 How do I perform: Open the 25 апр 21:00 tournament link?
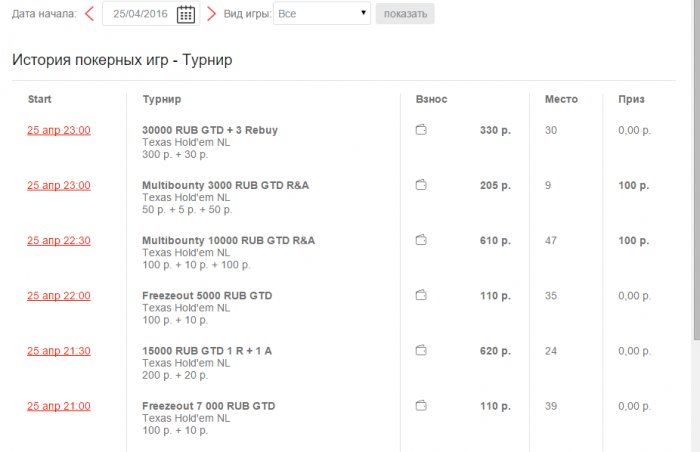coord(58,406)
